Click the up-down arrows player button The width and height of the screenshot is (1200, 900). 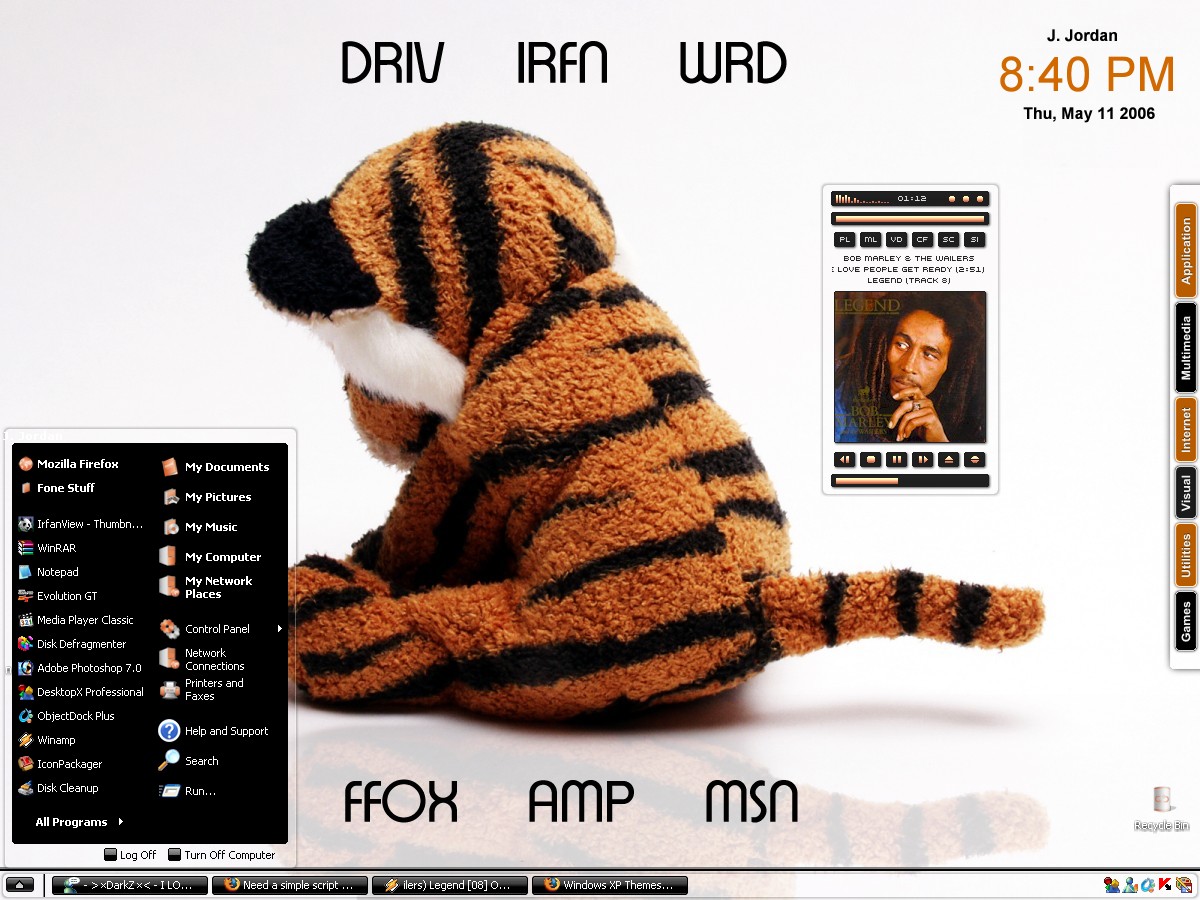click(x=975, y=460)
